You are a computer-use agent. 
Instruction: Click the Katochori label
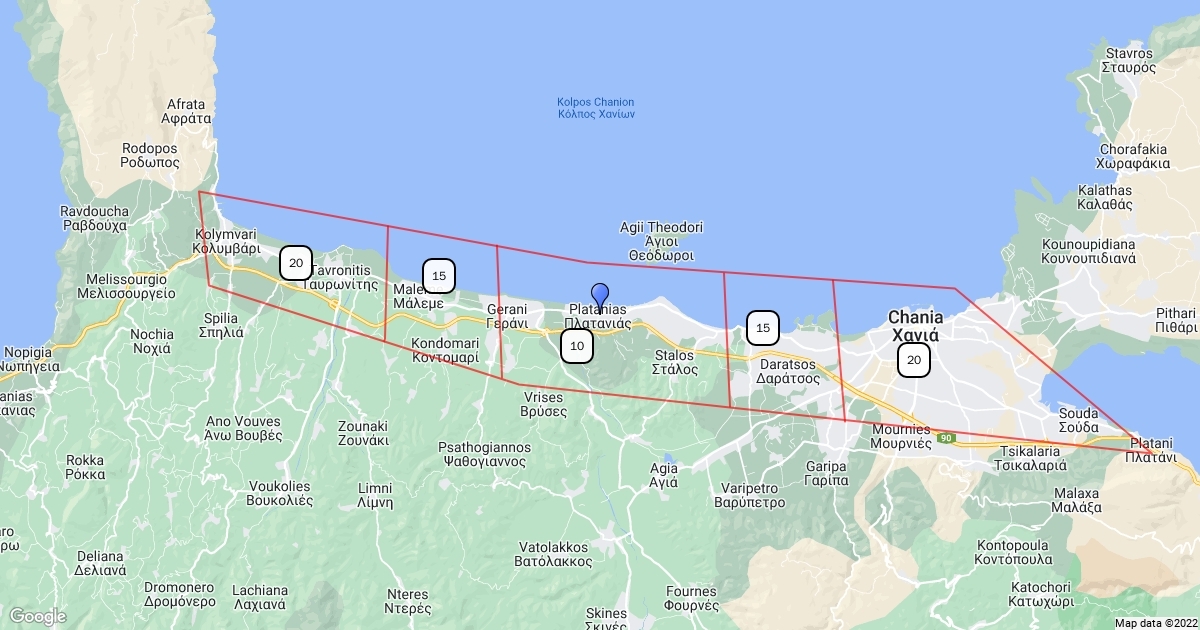click(x=1041, y=595)
